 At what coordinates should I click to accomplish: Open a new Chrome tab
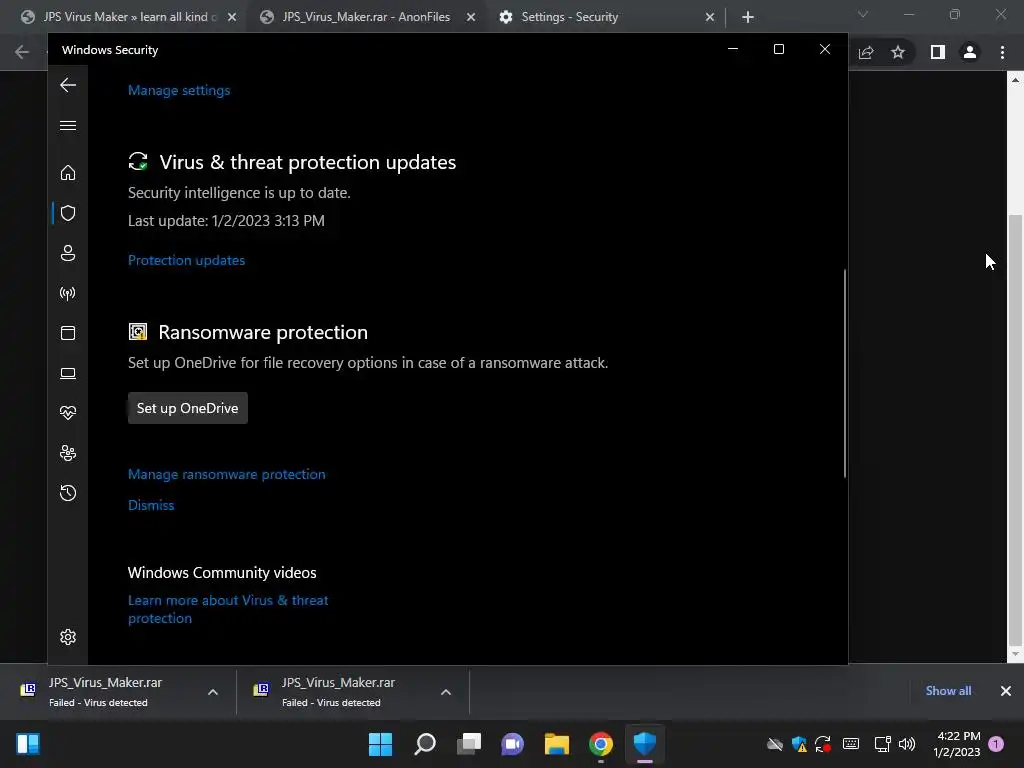coord(748,18)
